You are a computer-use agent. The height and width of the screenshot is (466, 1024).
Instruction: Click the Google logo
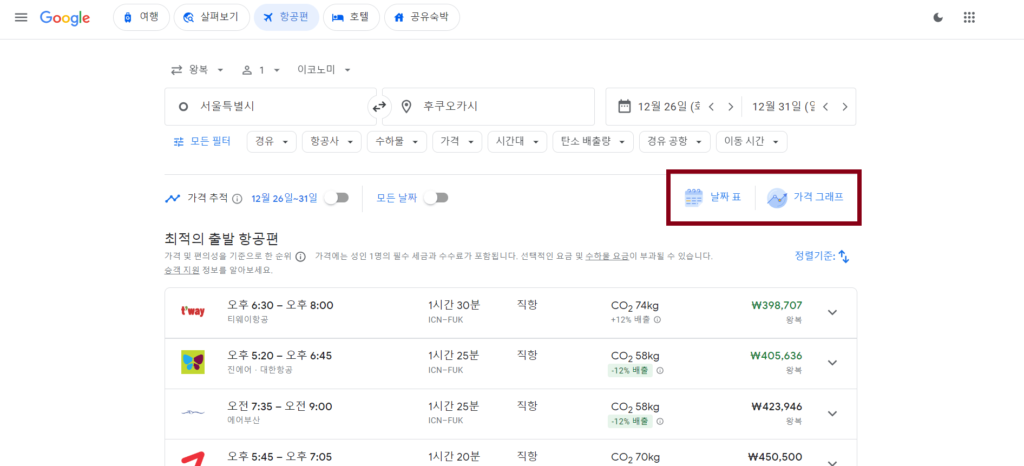[65, 18]
